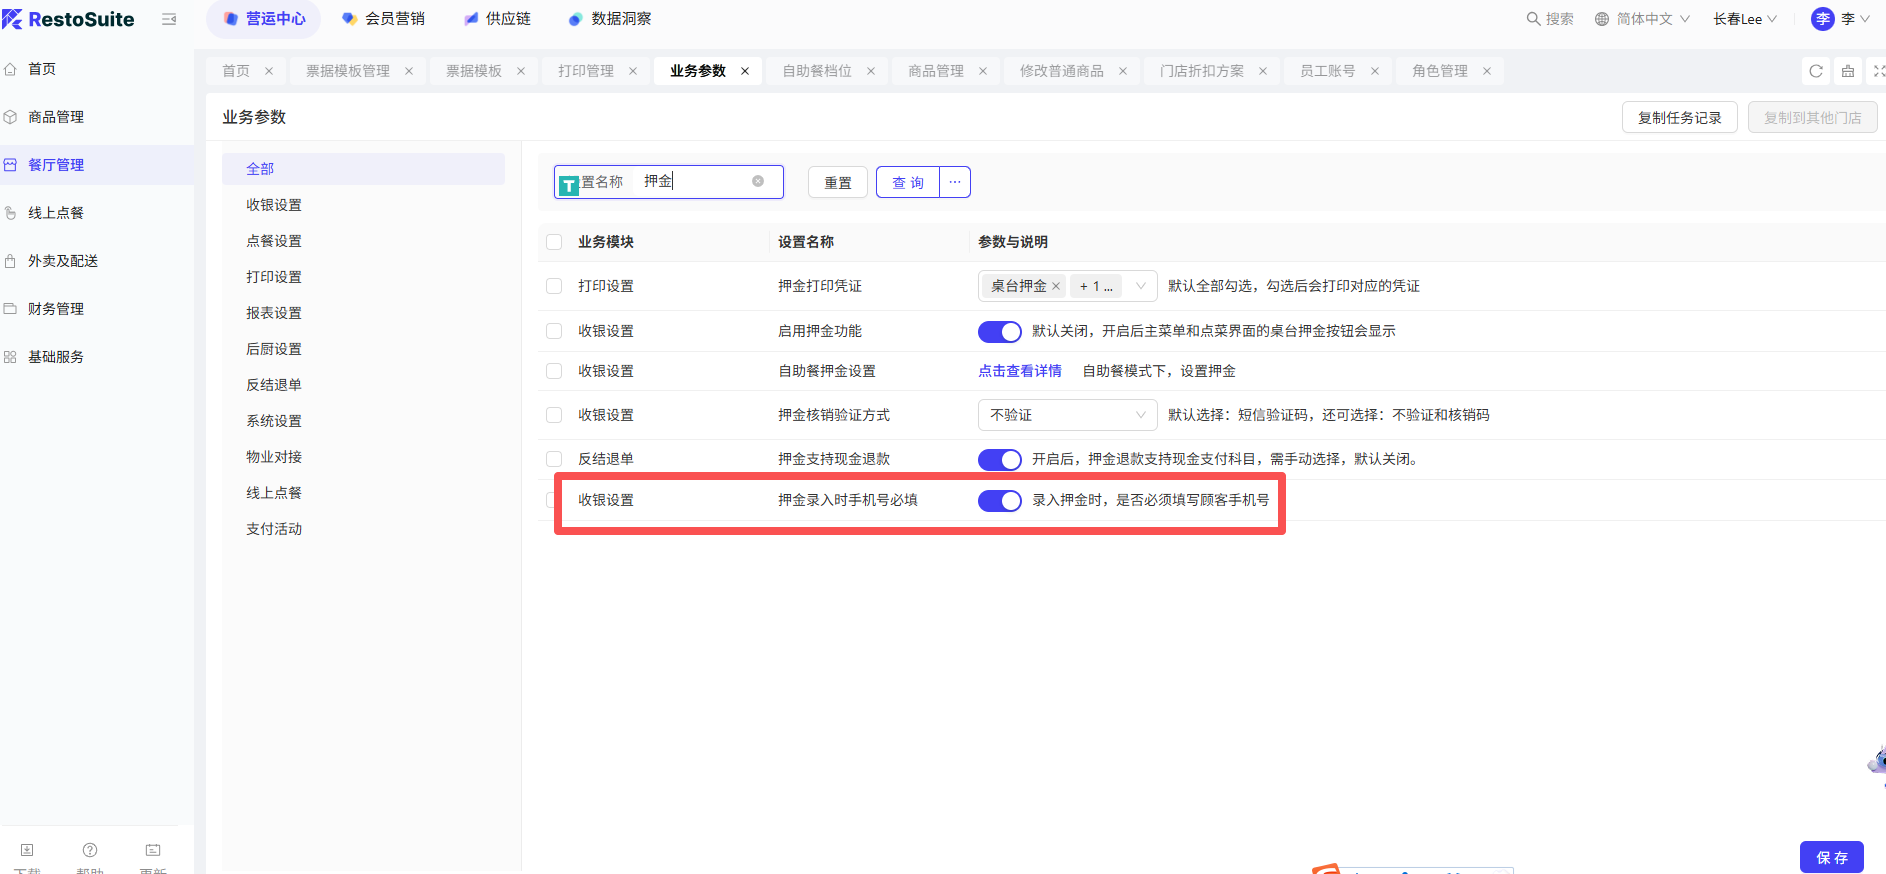Click the refresh page icon

point(1816,71)
